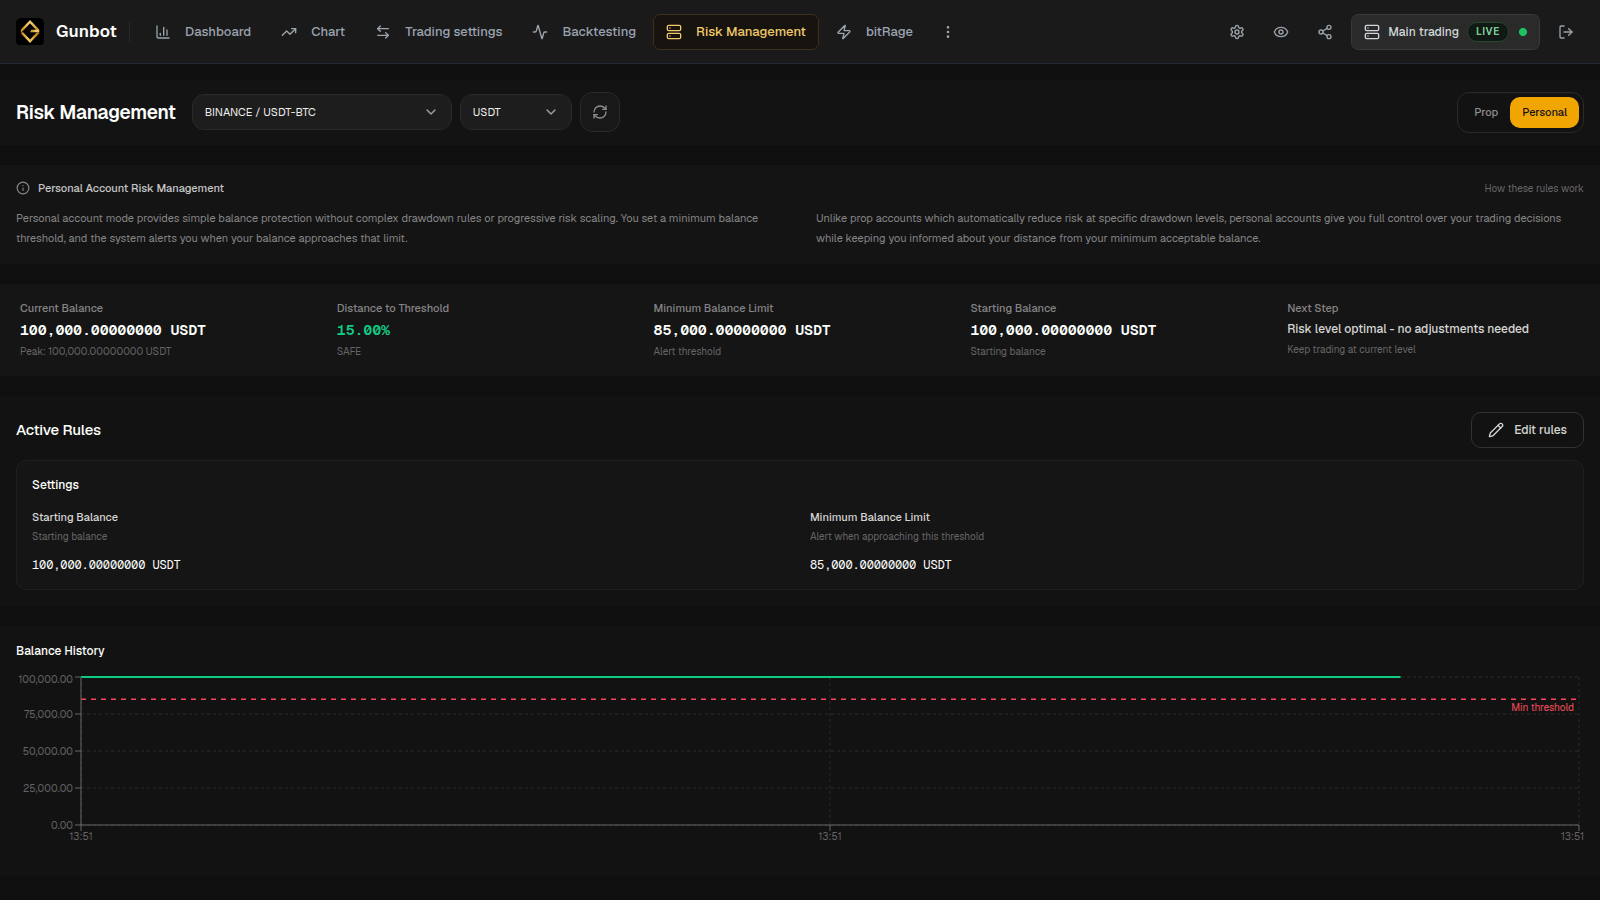
Task: Open 'How these rules work' link
Action: tap(1534, 188)
